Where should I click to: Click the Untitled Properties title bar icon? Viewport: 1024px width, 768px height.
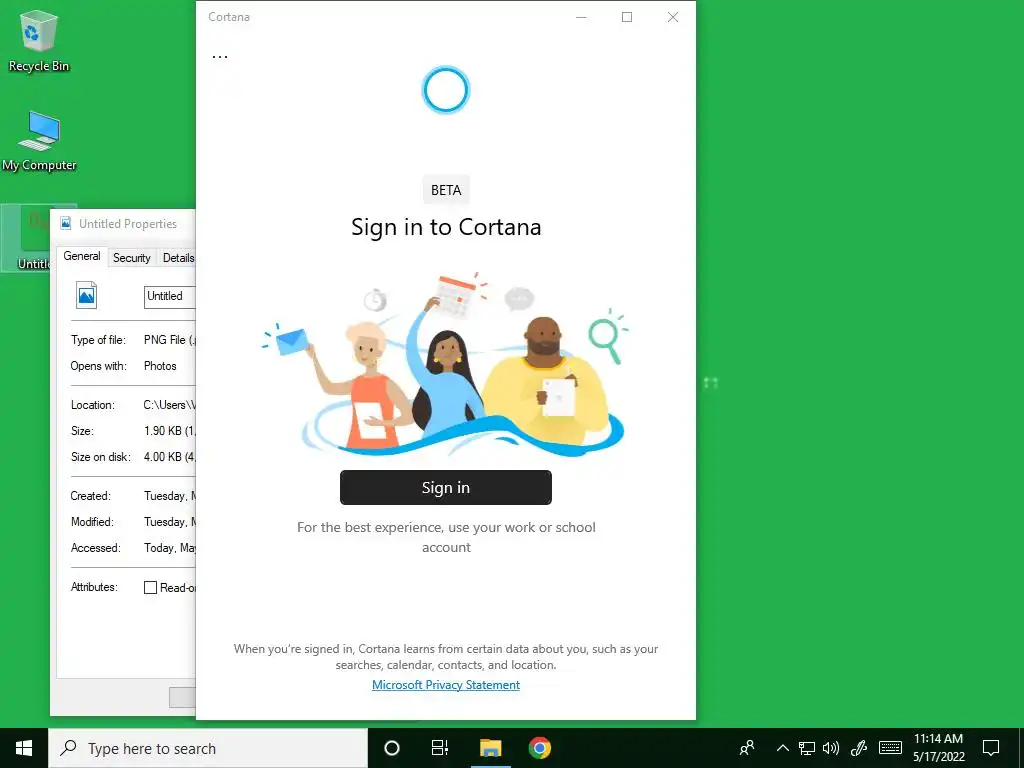pos(66,223)
